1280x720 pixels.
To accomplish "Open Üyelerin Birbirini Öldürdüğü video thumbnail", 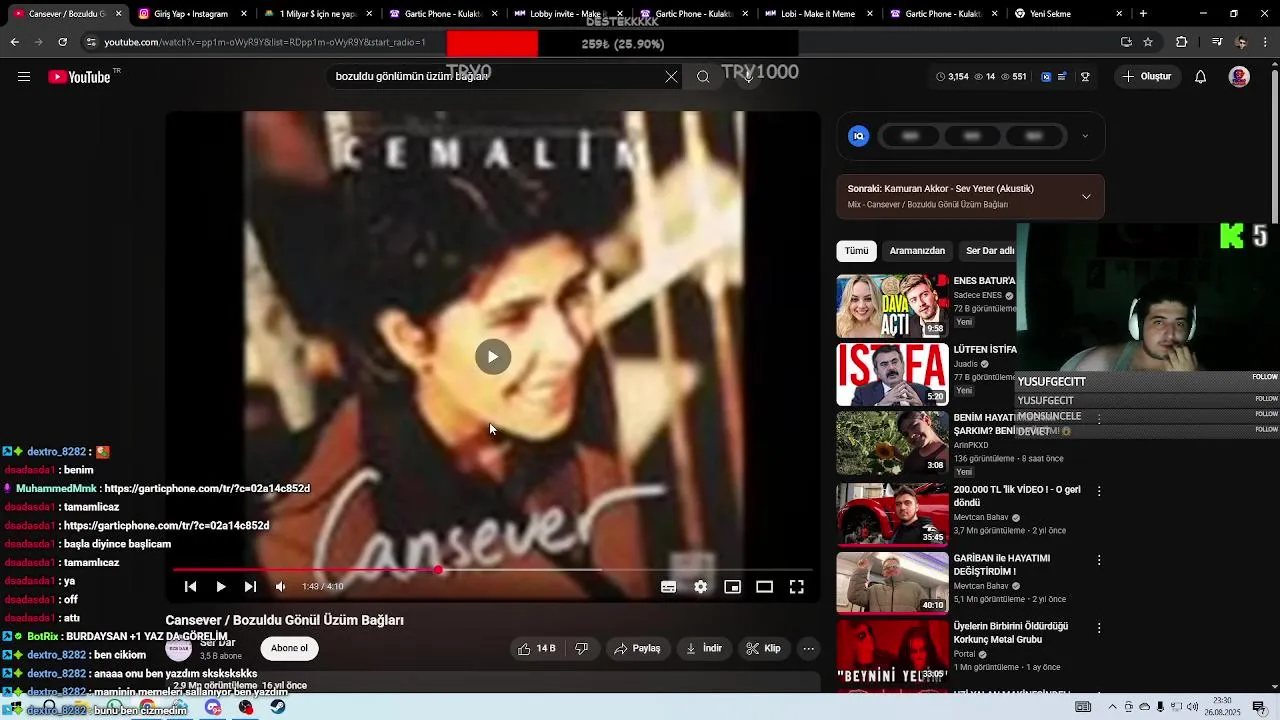I will (x=892, y=651).
